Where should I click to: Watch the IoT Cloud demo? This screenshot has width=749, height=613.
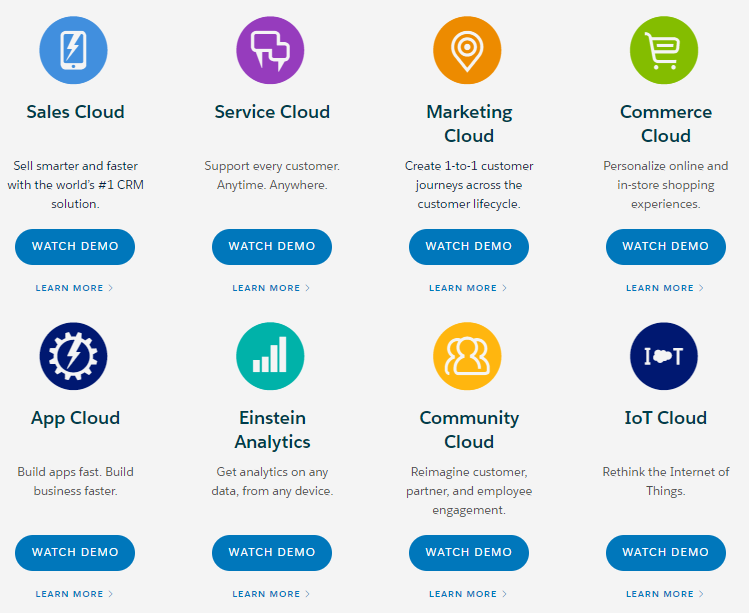click(x=666, y=552)
